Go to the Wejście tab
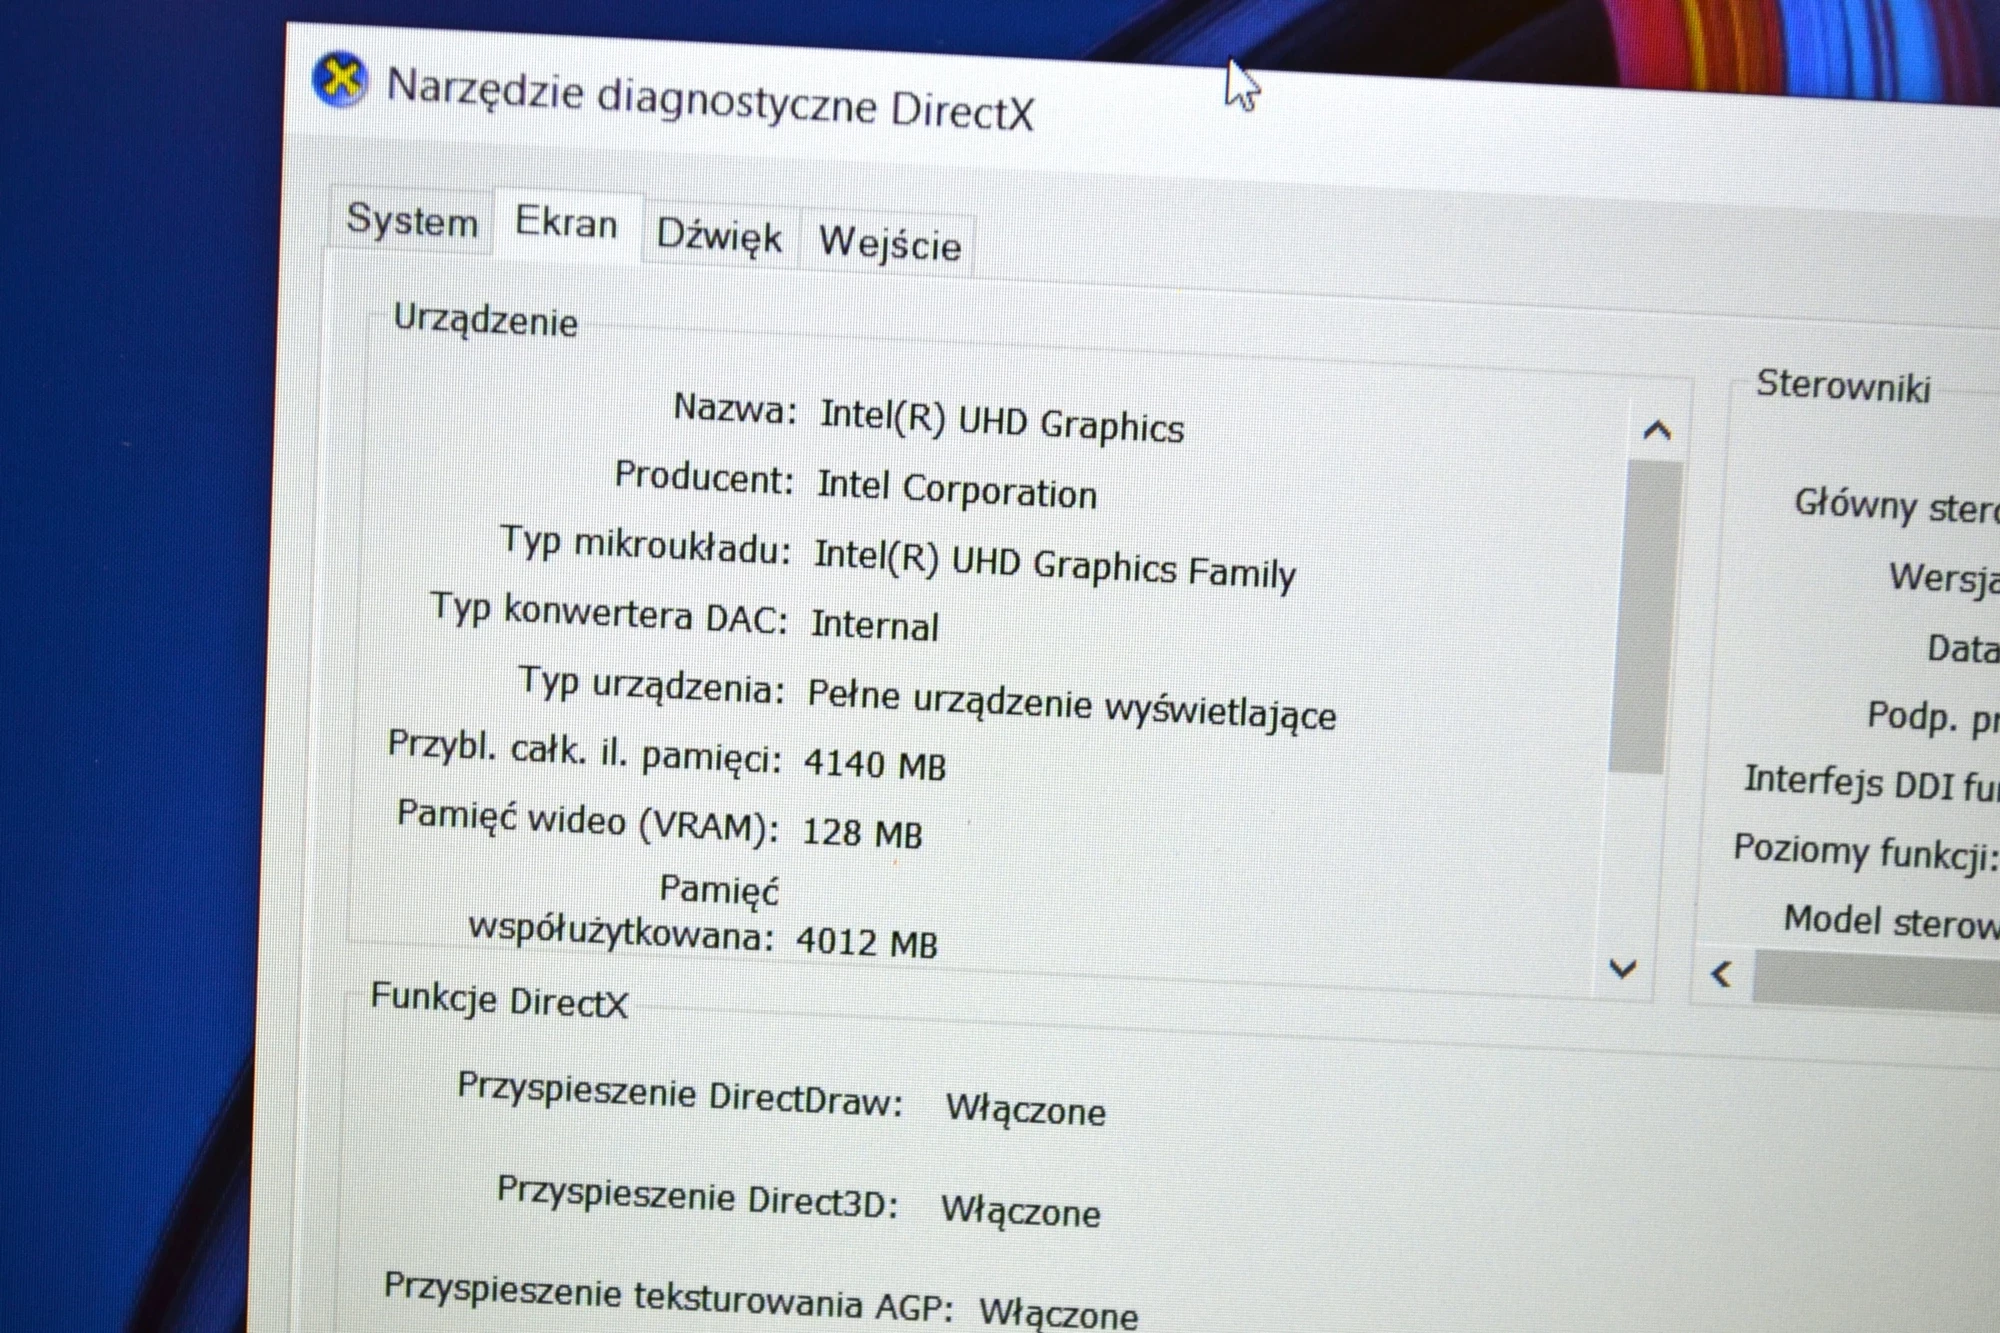This screenshot has width=2000, height=1333. point(889,244)
